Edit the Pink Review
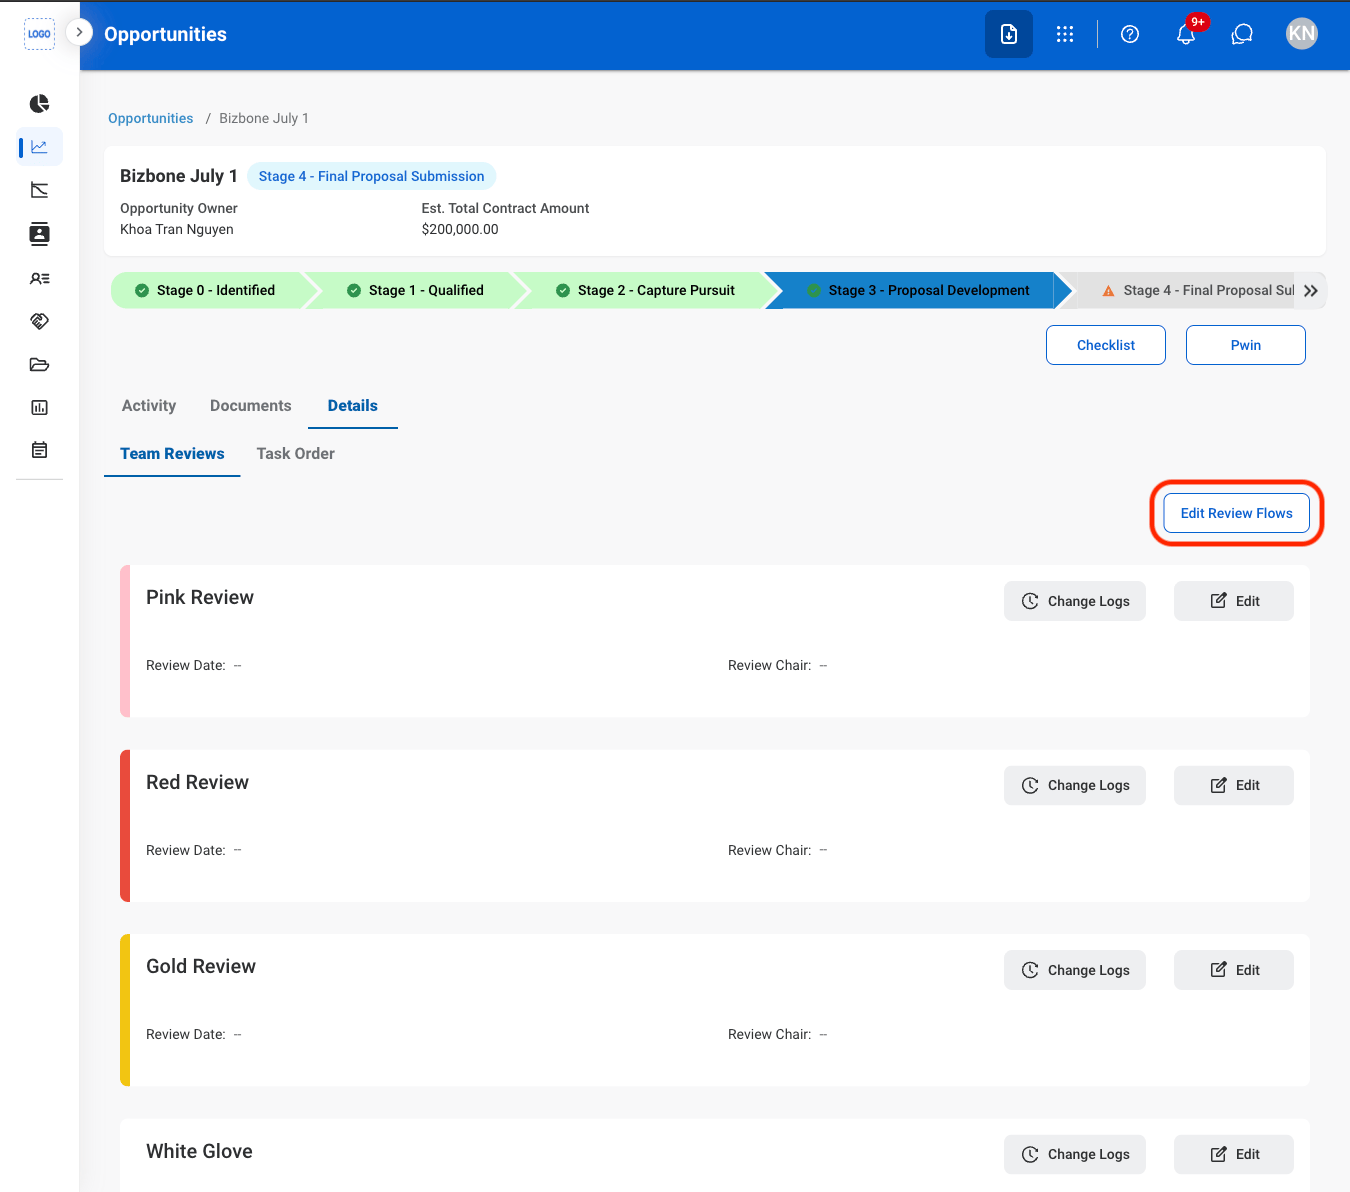The image size is (1350, 1192). (1234, 601)
